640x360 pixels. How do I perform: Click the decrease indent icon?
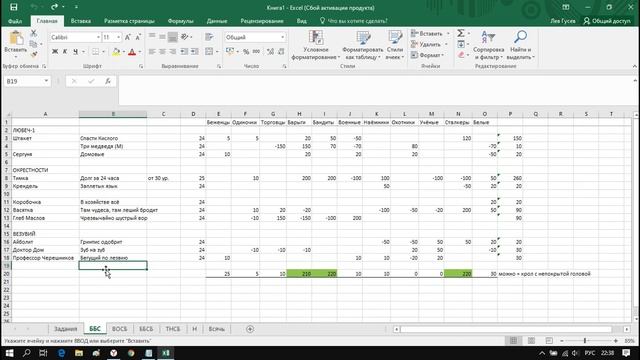[184, 51]
